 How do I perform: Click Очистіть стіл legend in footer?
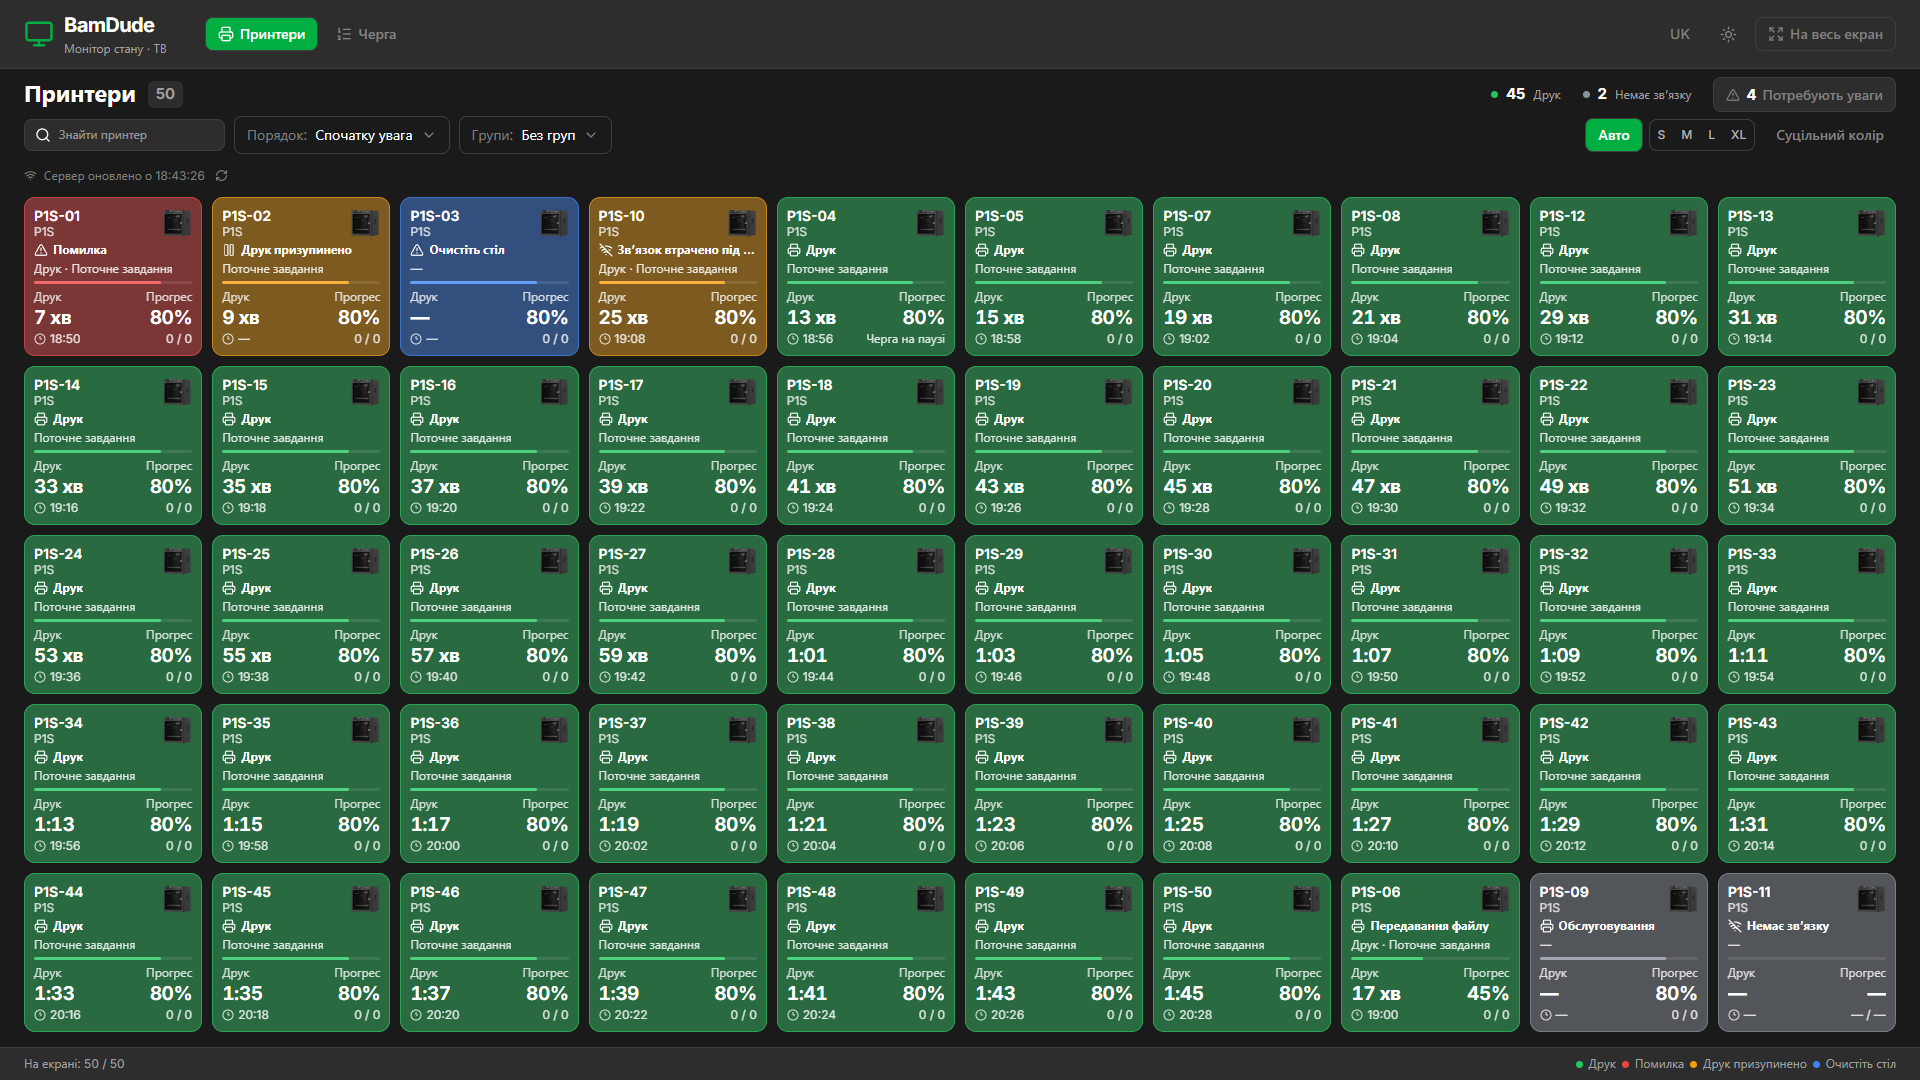click(x=1854, y=1064)
